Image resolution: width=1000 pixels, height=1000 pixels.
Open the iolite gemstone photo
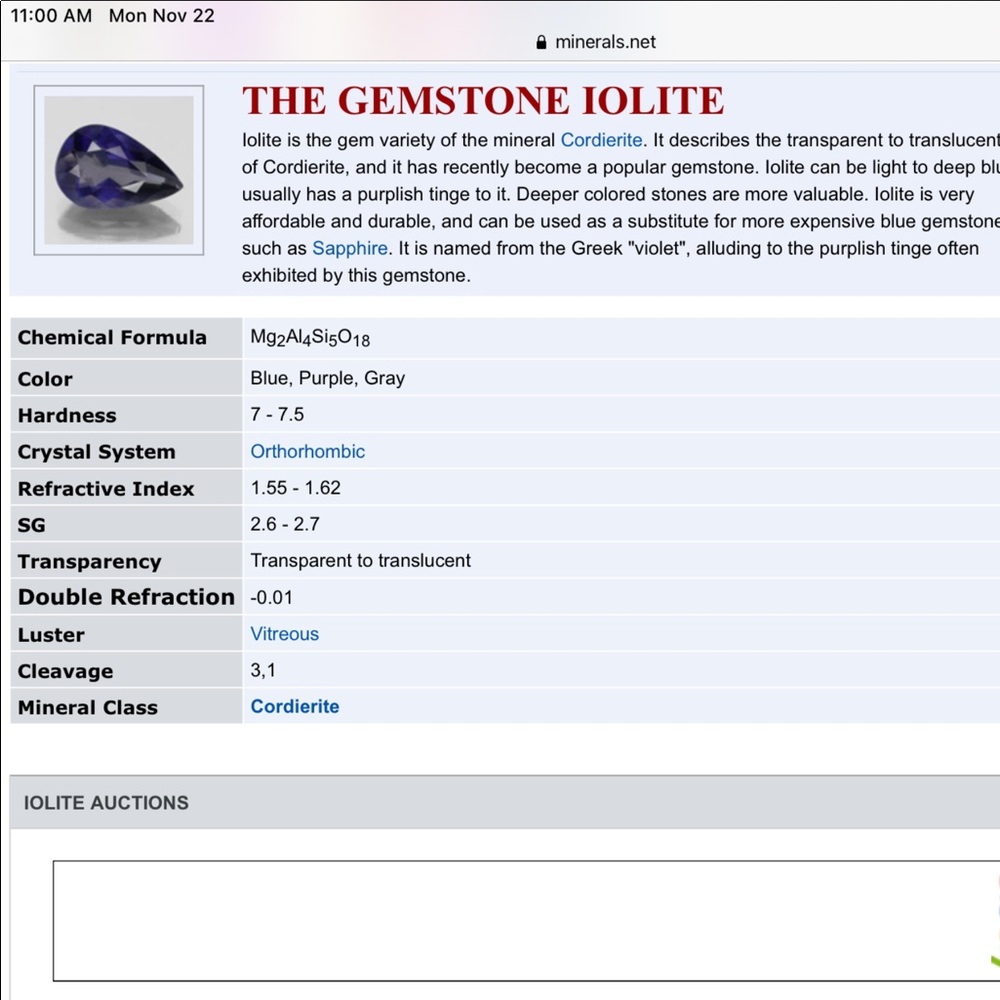pos(117,170)
